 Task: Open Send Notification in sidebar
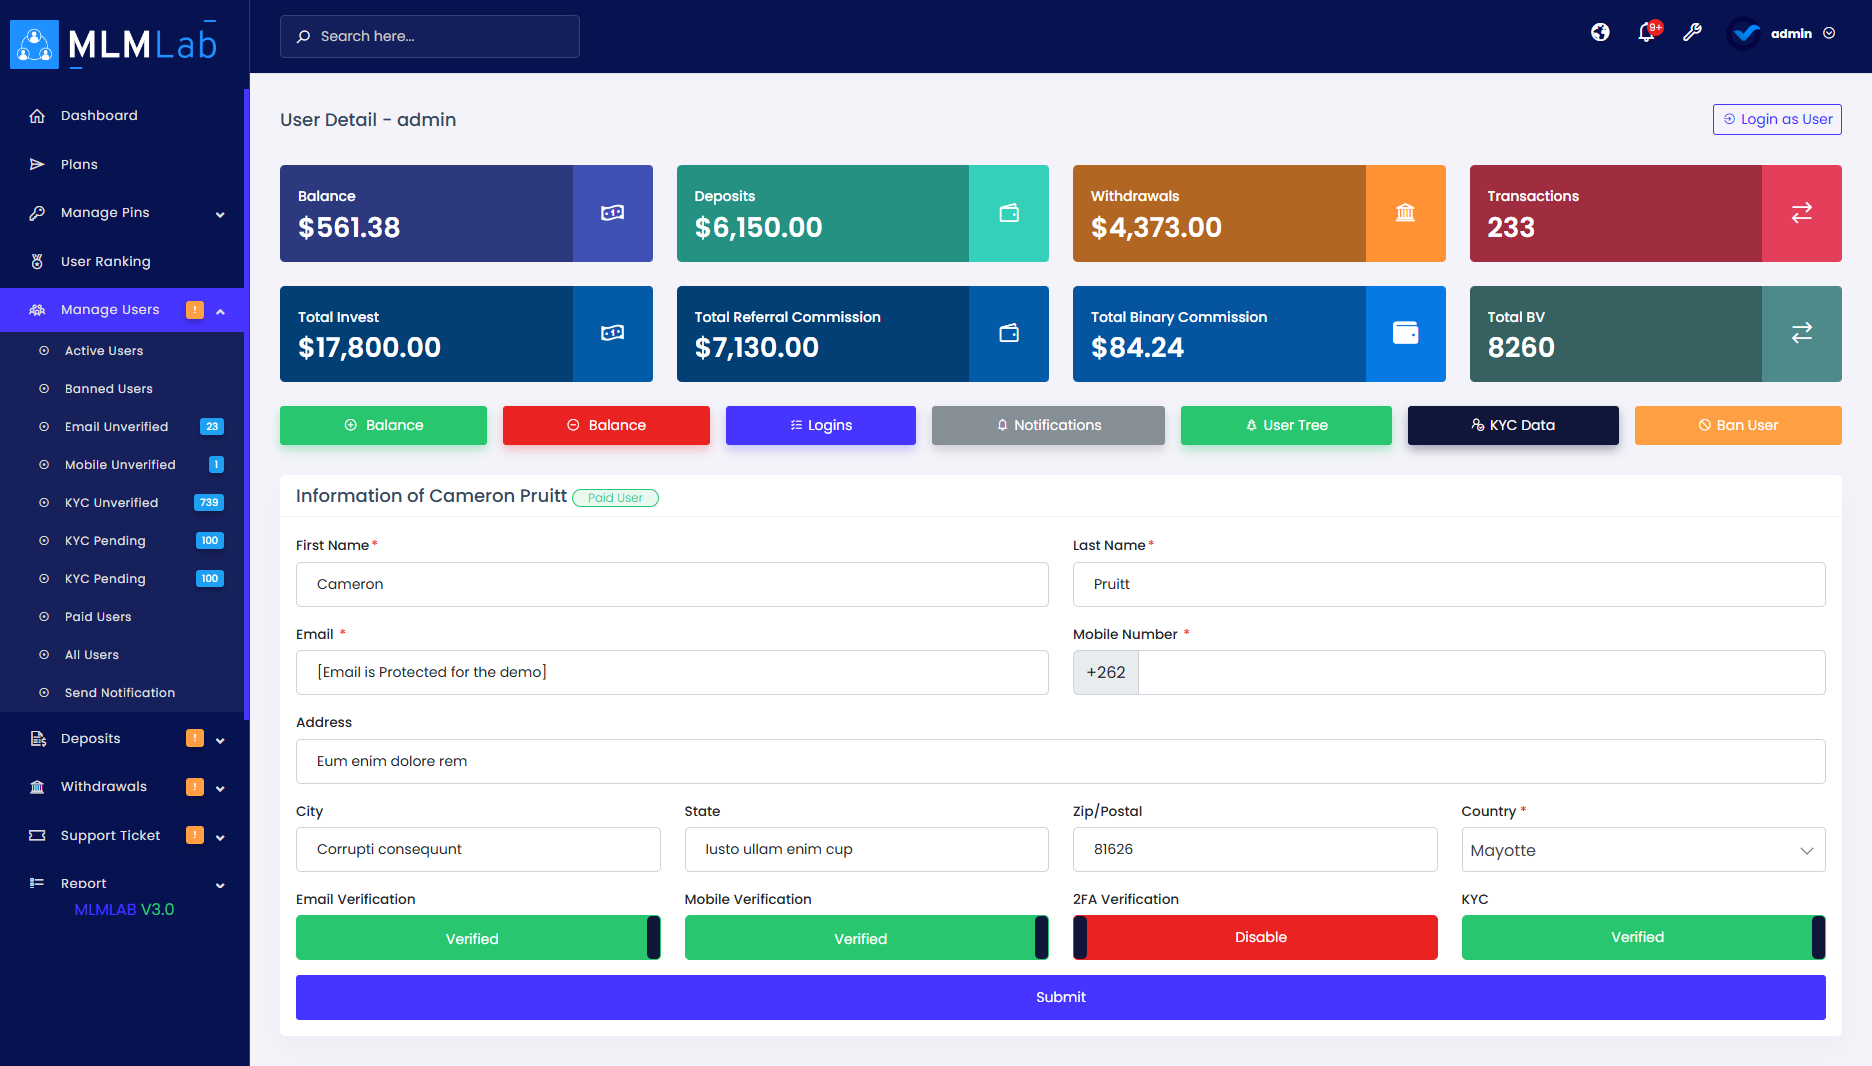pos(122,693)
